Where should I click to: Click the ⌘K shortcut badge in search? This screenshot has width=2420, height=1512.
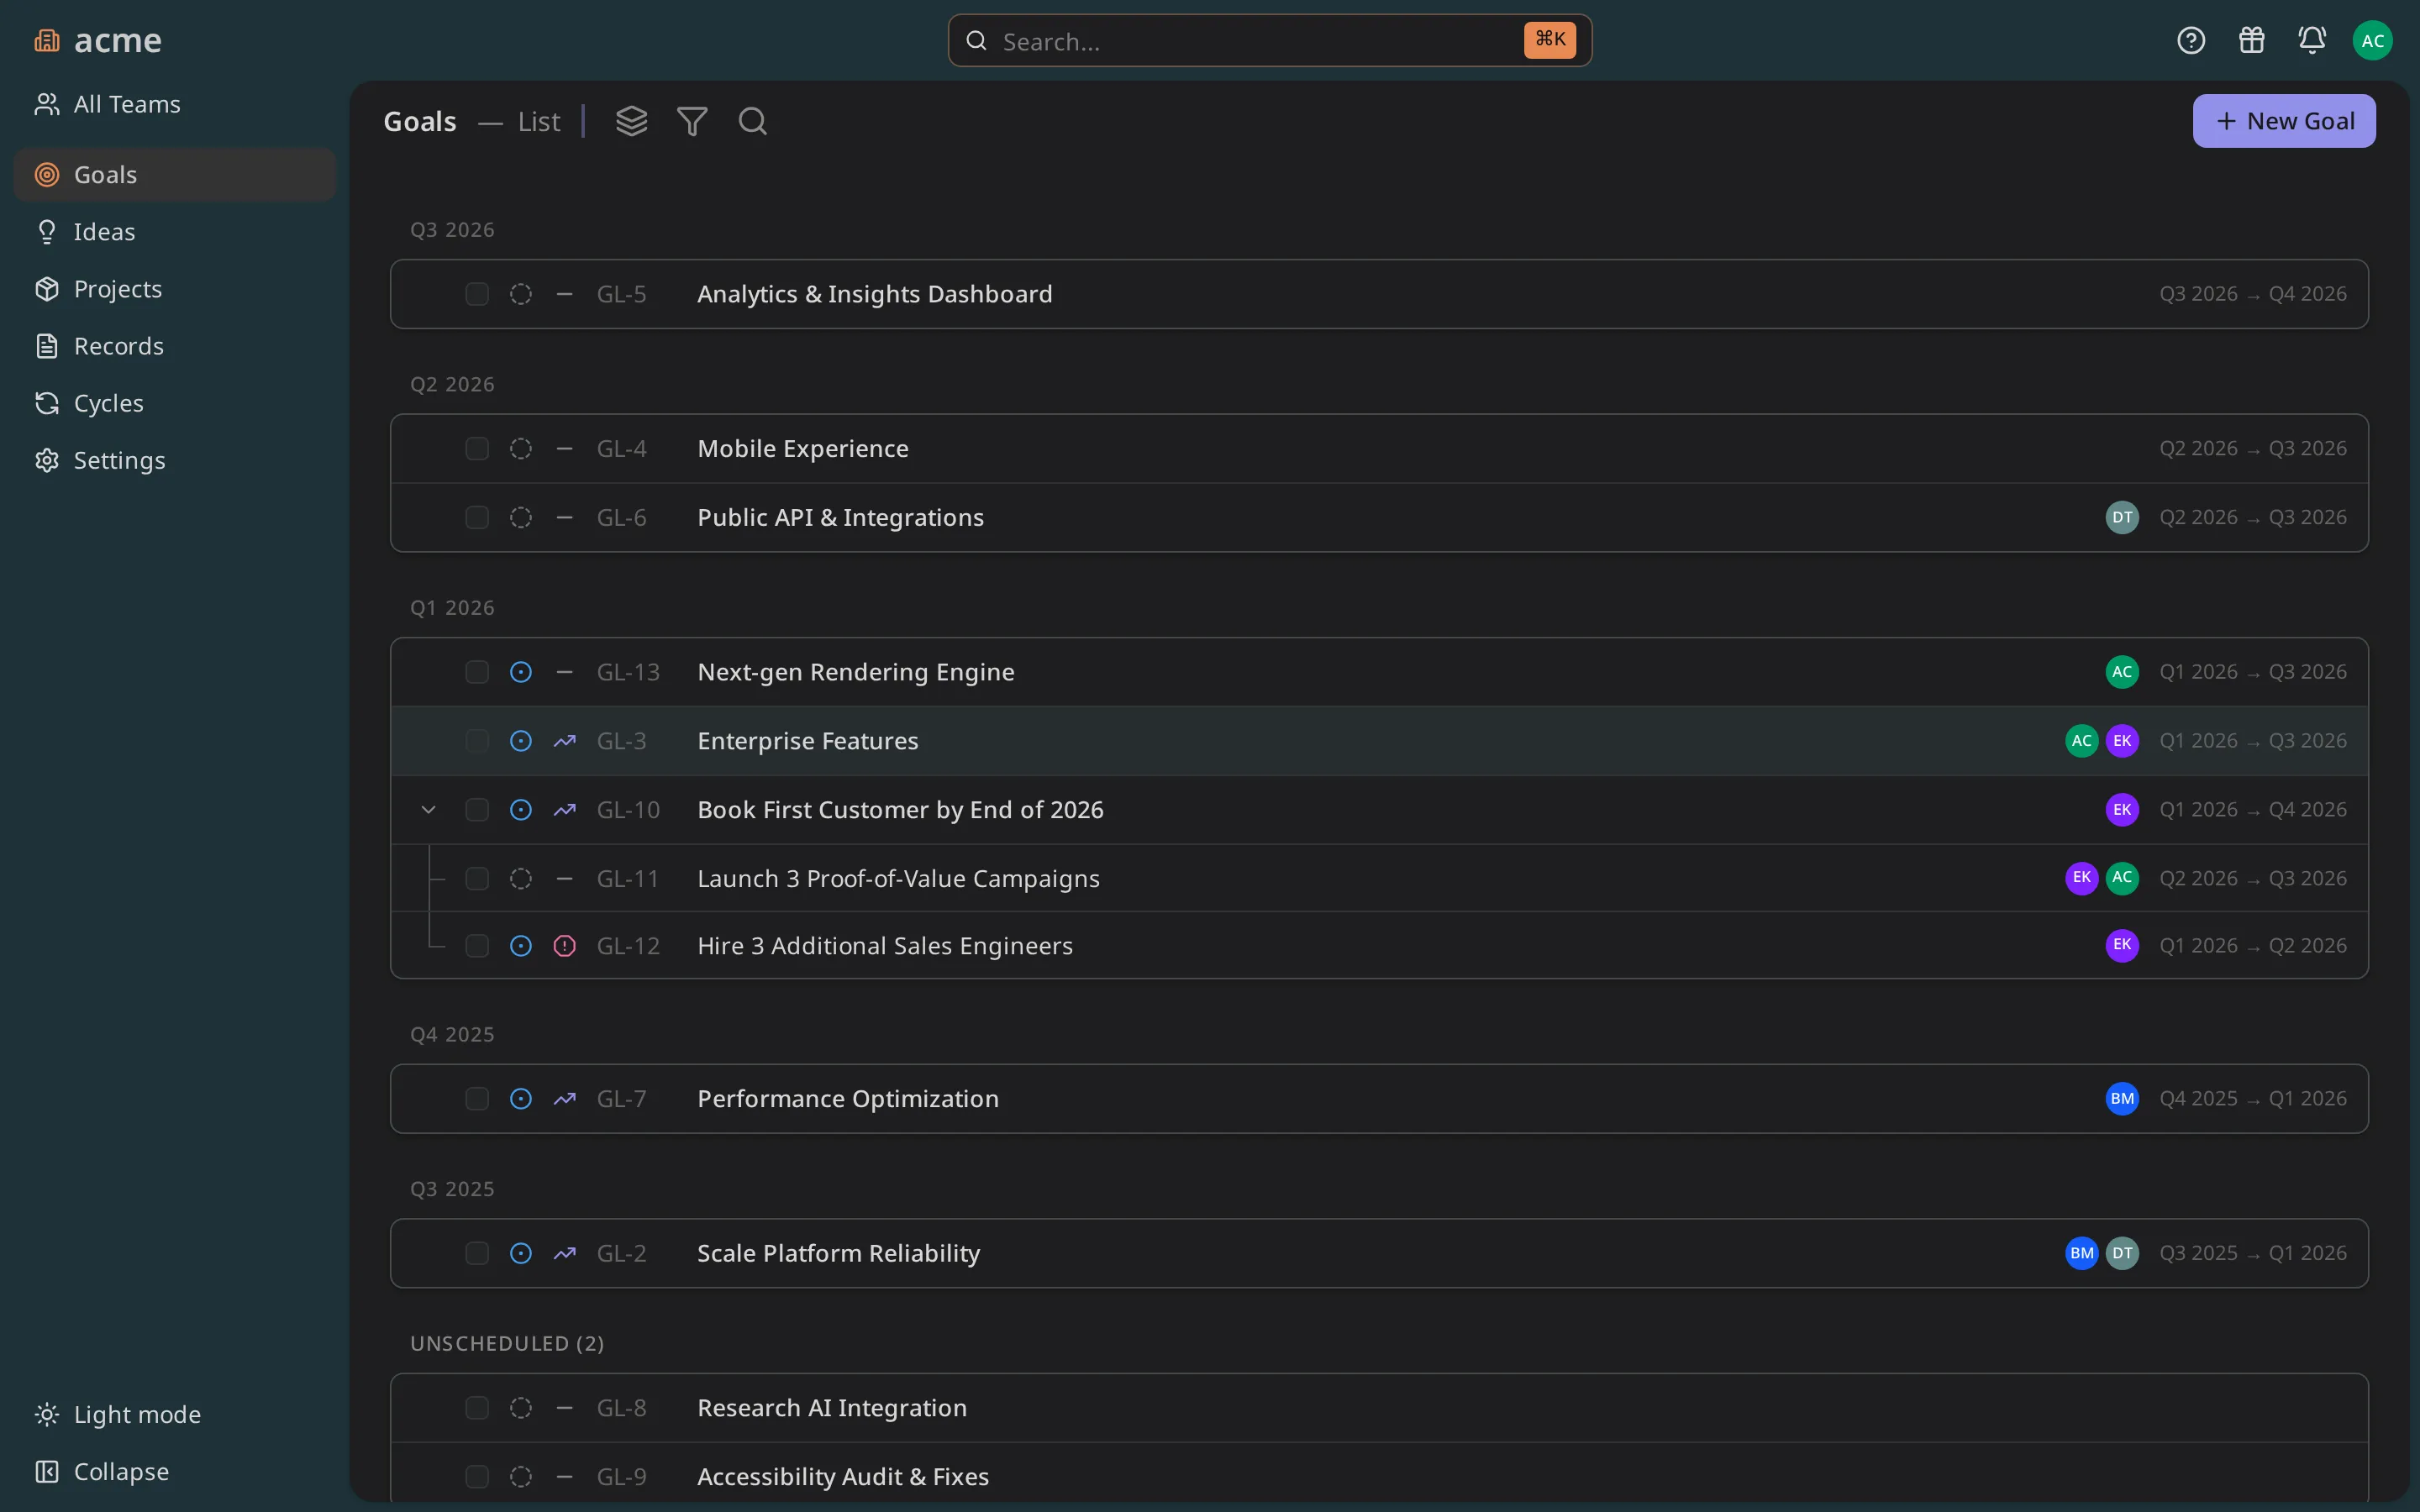pyautogui.click(x=1549, y=40)
